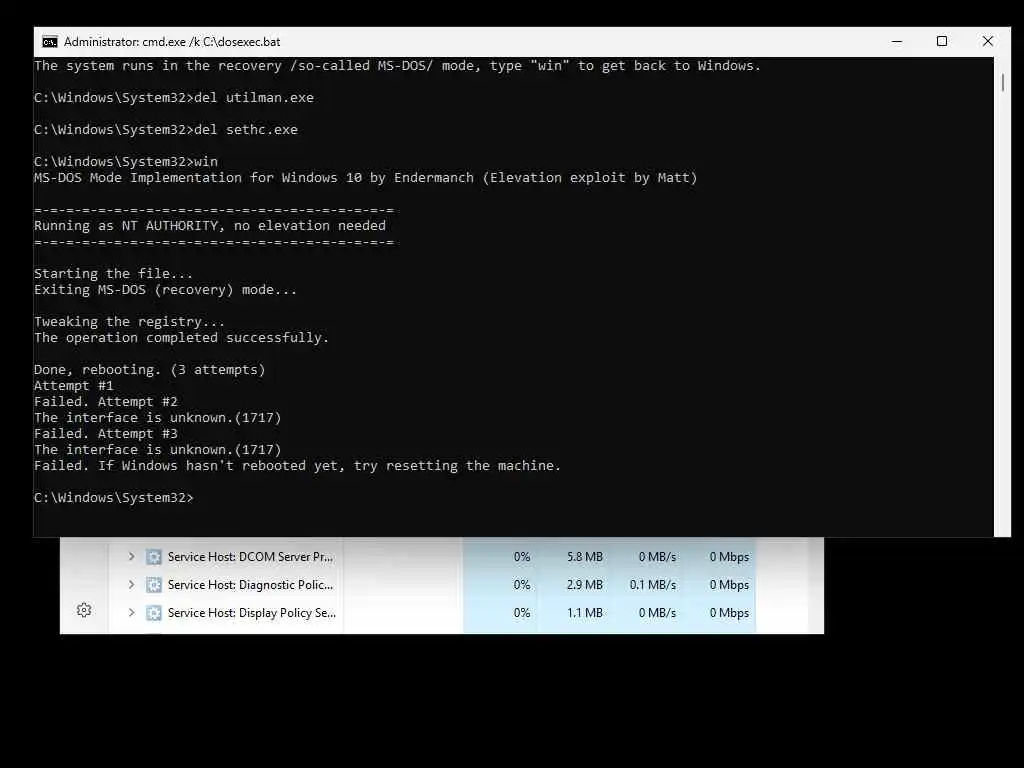The image size is (1024, 768).
Task: Click the 5.8 MB memory value
Action: tap(584, 557)
